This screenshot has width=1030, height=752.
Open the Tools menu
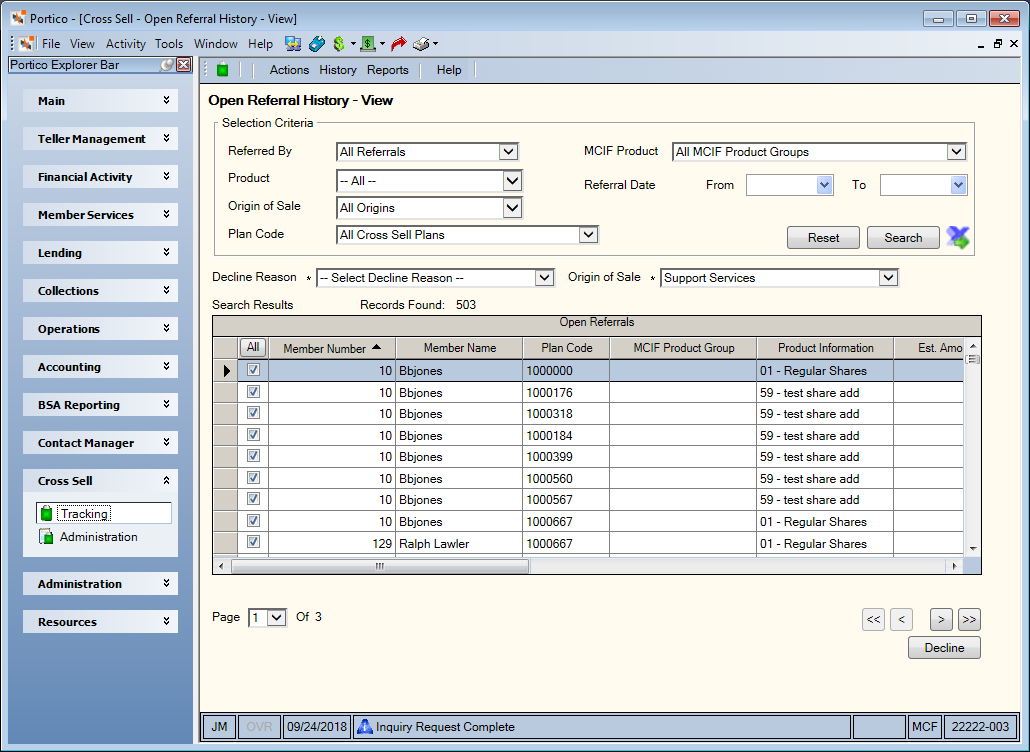tap(169, 44)
